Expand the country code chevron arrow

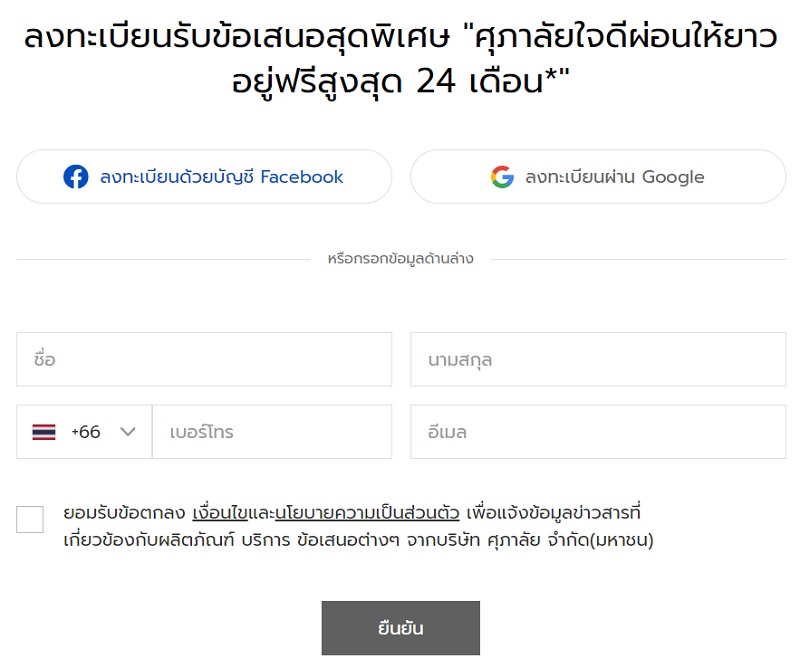128,432
